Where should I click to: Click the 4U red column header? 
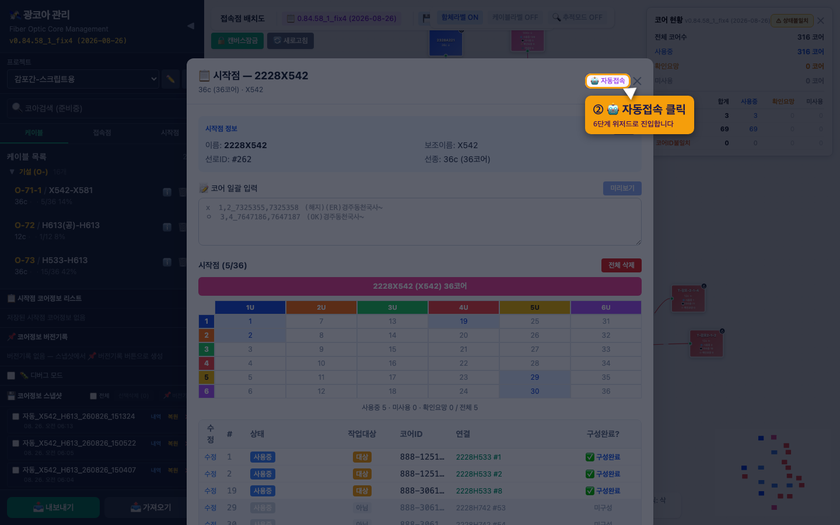[463, 308]
